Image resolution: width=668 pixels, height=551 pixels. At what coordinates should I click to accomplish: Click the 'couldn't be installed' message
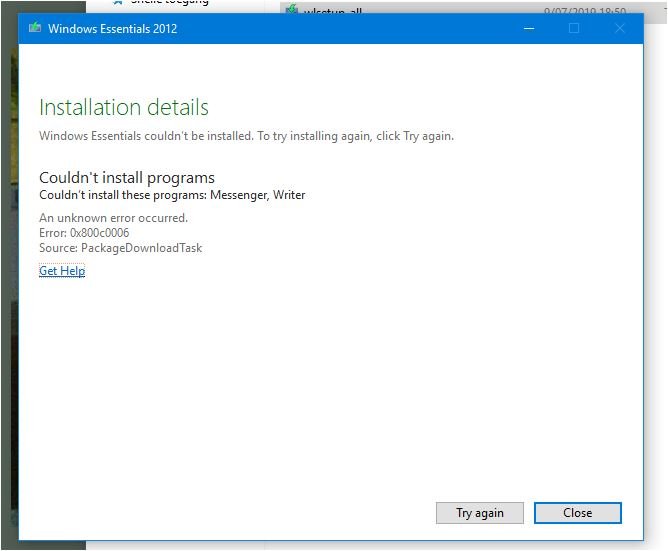click(246, 136)
